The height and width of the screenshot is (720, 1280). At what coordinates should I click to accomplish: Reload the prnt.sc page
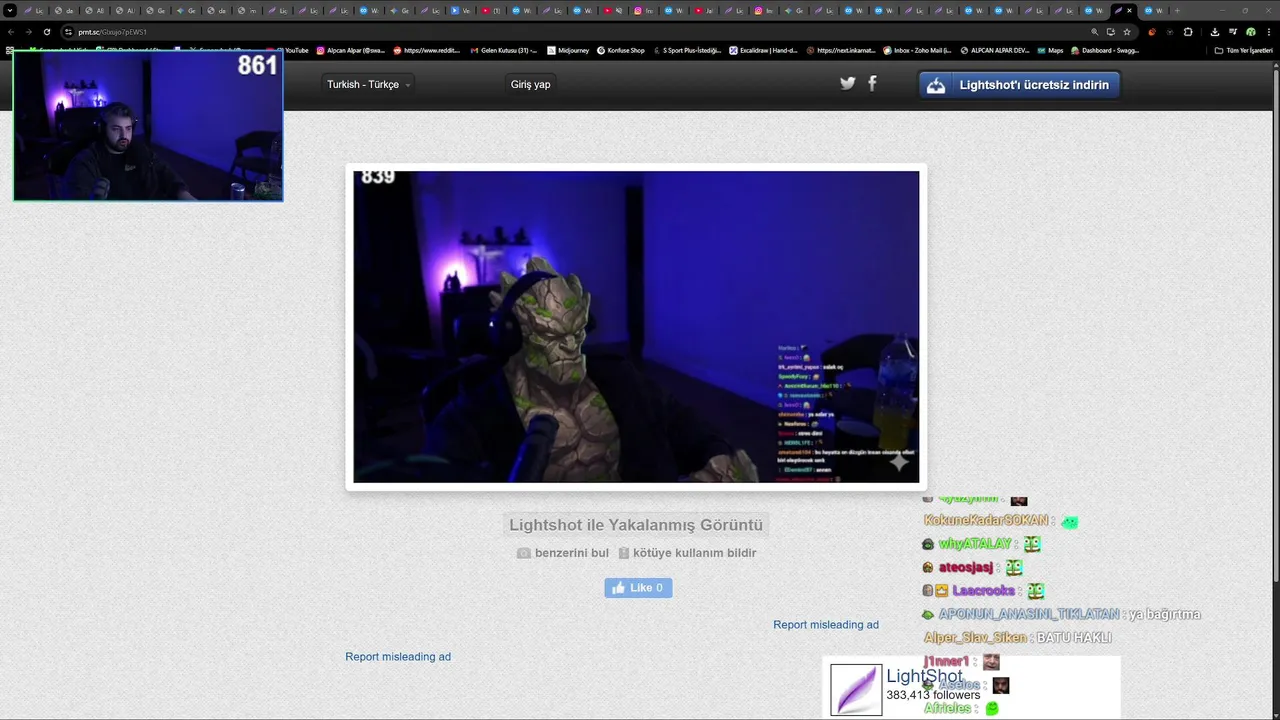[46, 32]
